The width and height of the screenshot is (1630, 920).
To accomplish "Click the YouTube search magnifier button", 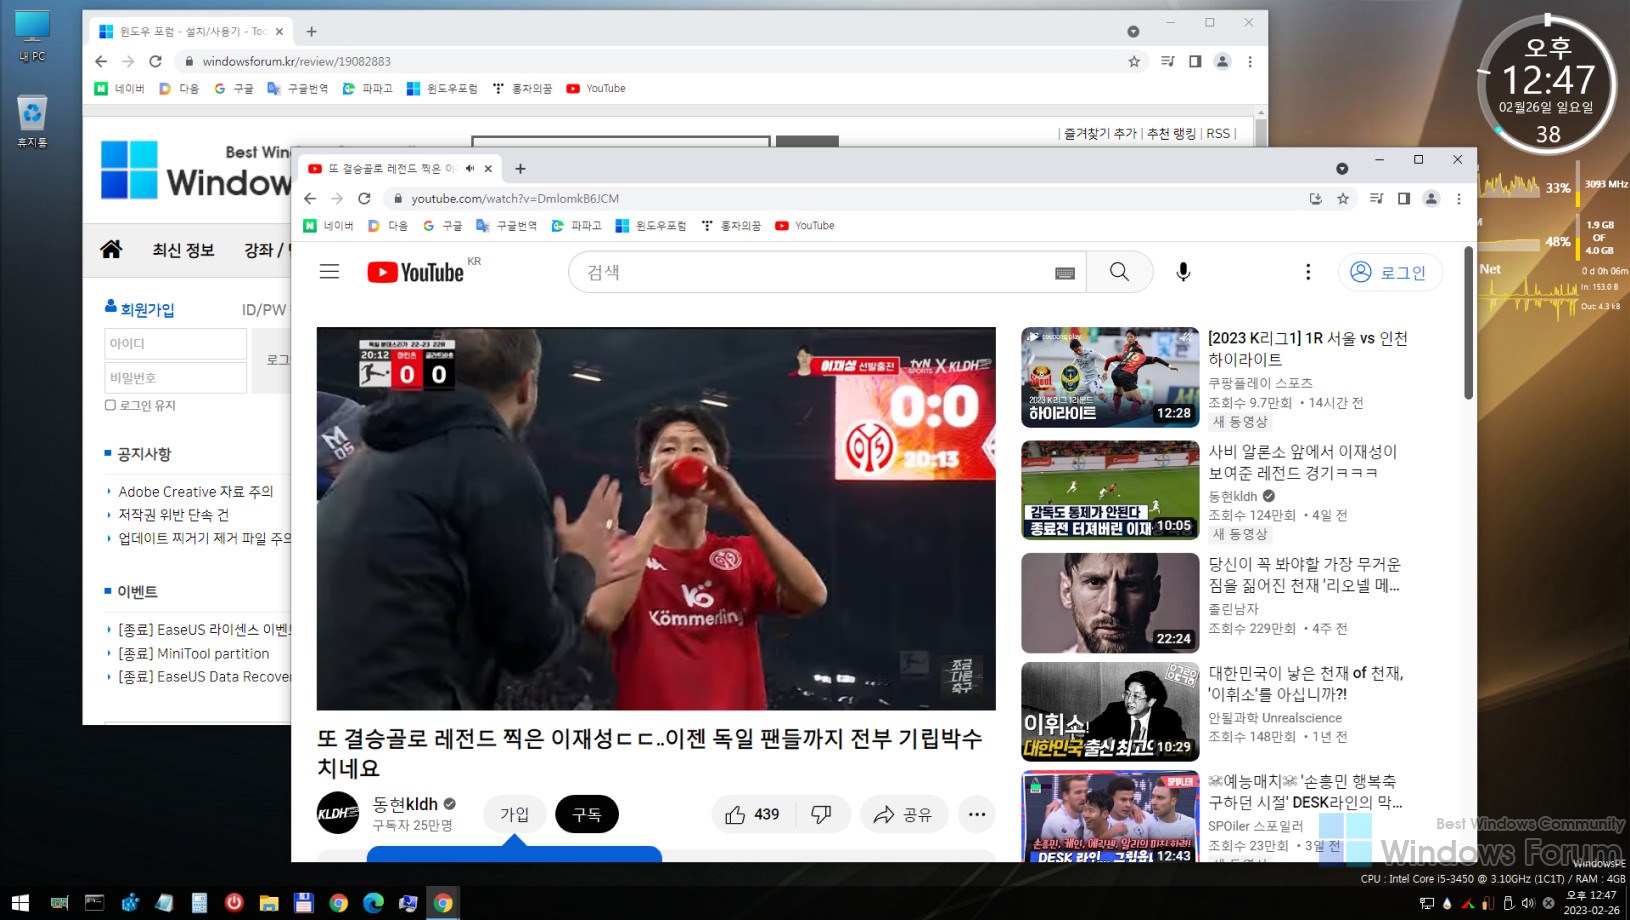I will pyautogui.click(x=1119, y=272).
